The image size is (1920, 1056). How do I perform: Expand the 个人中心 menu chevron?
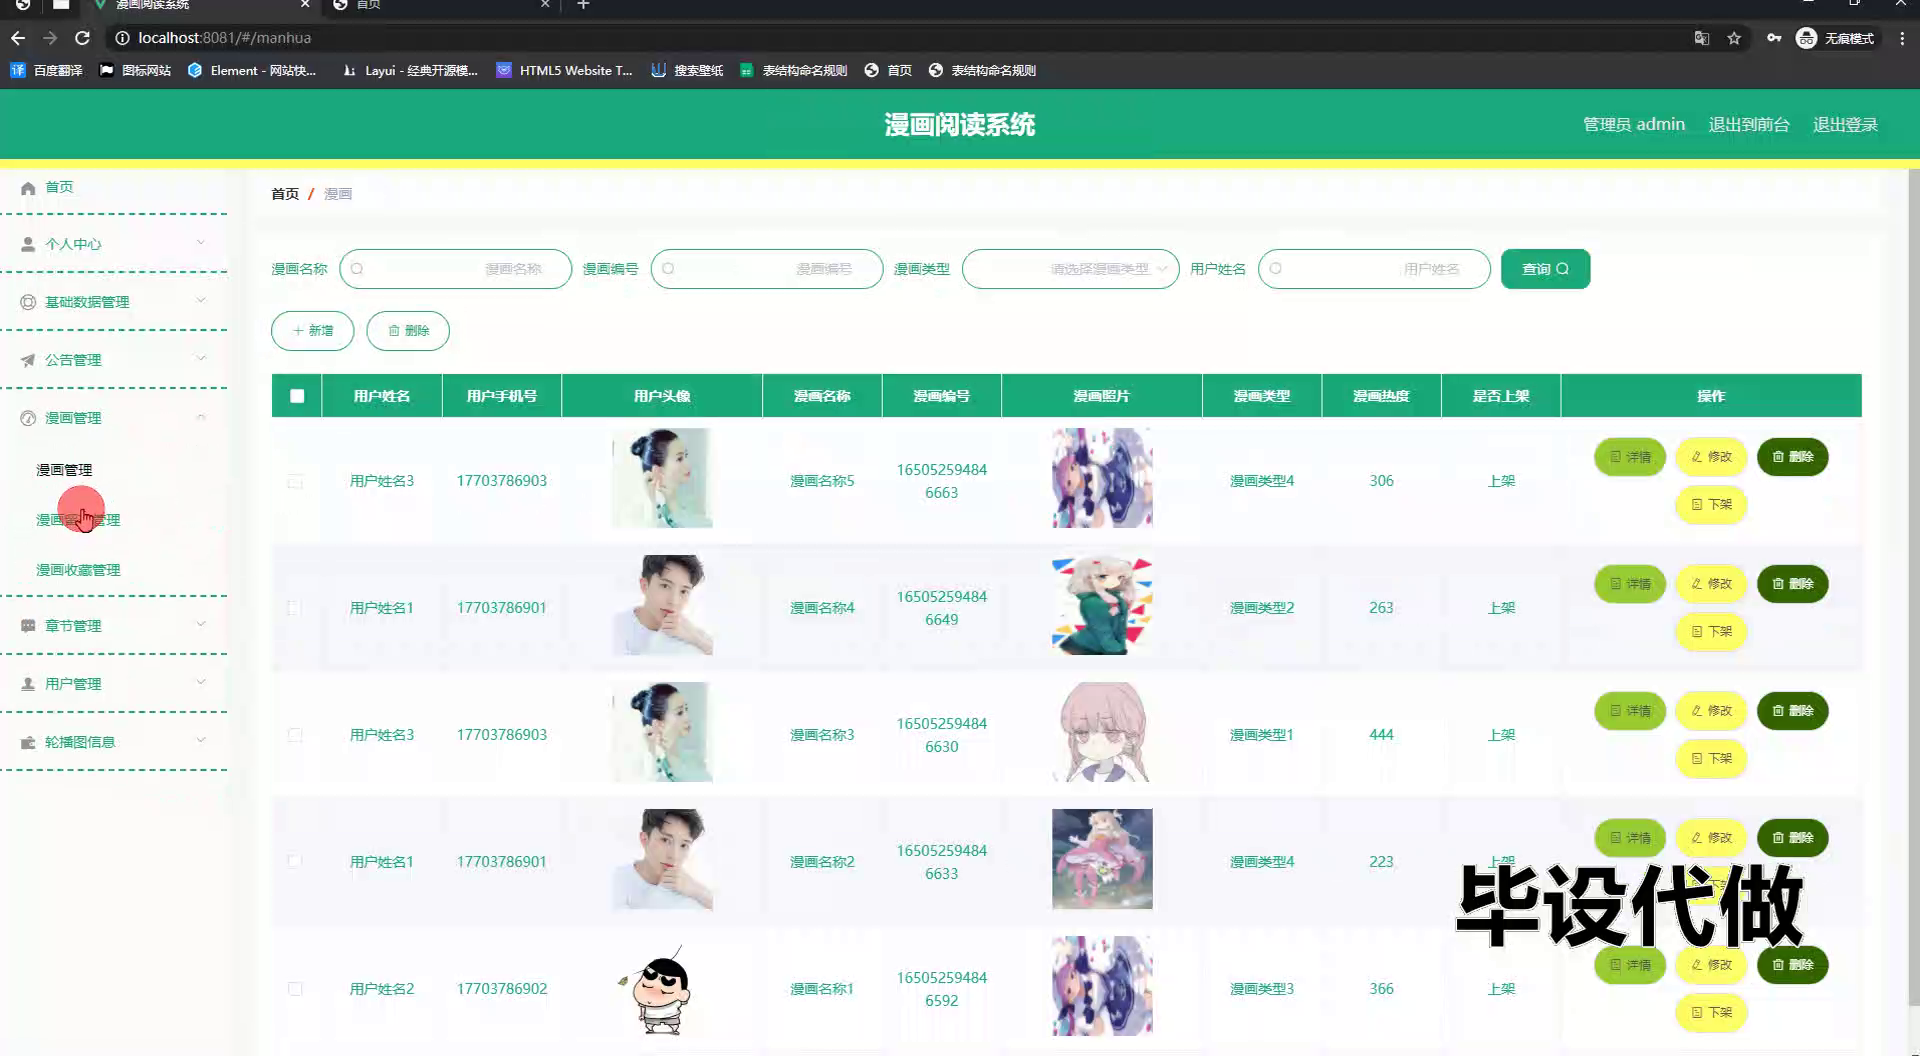click(201, 243)
